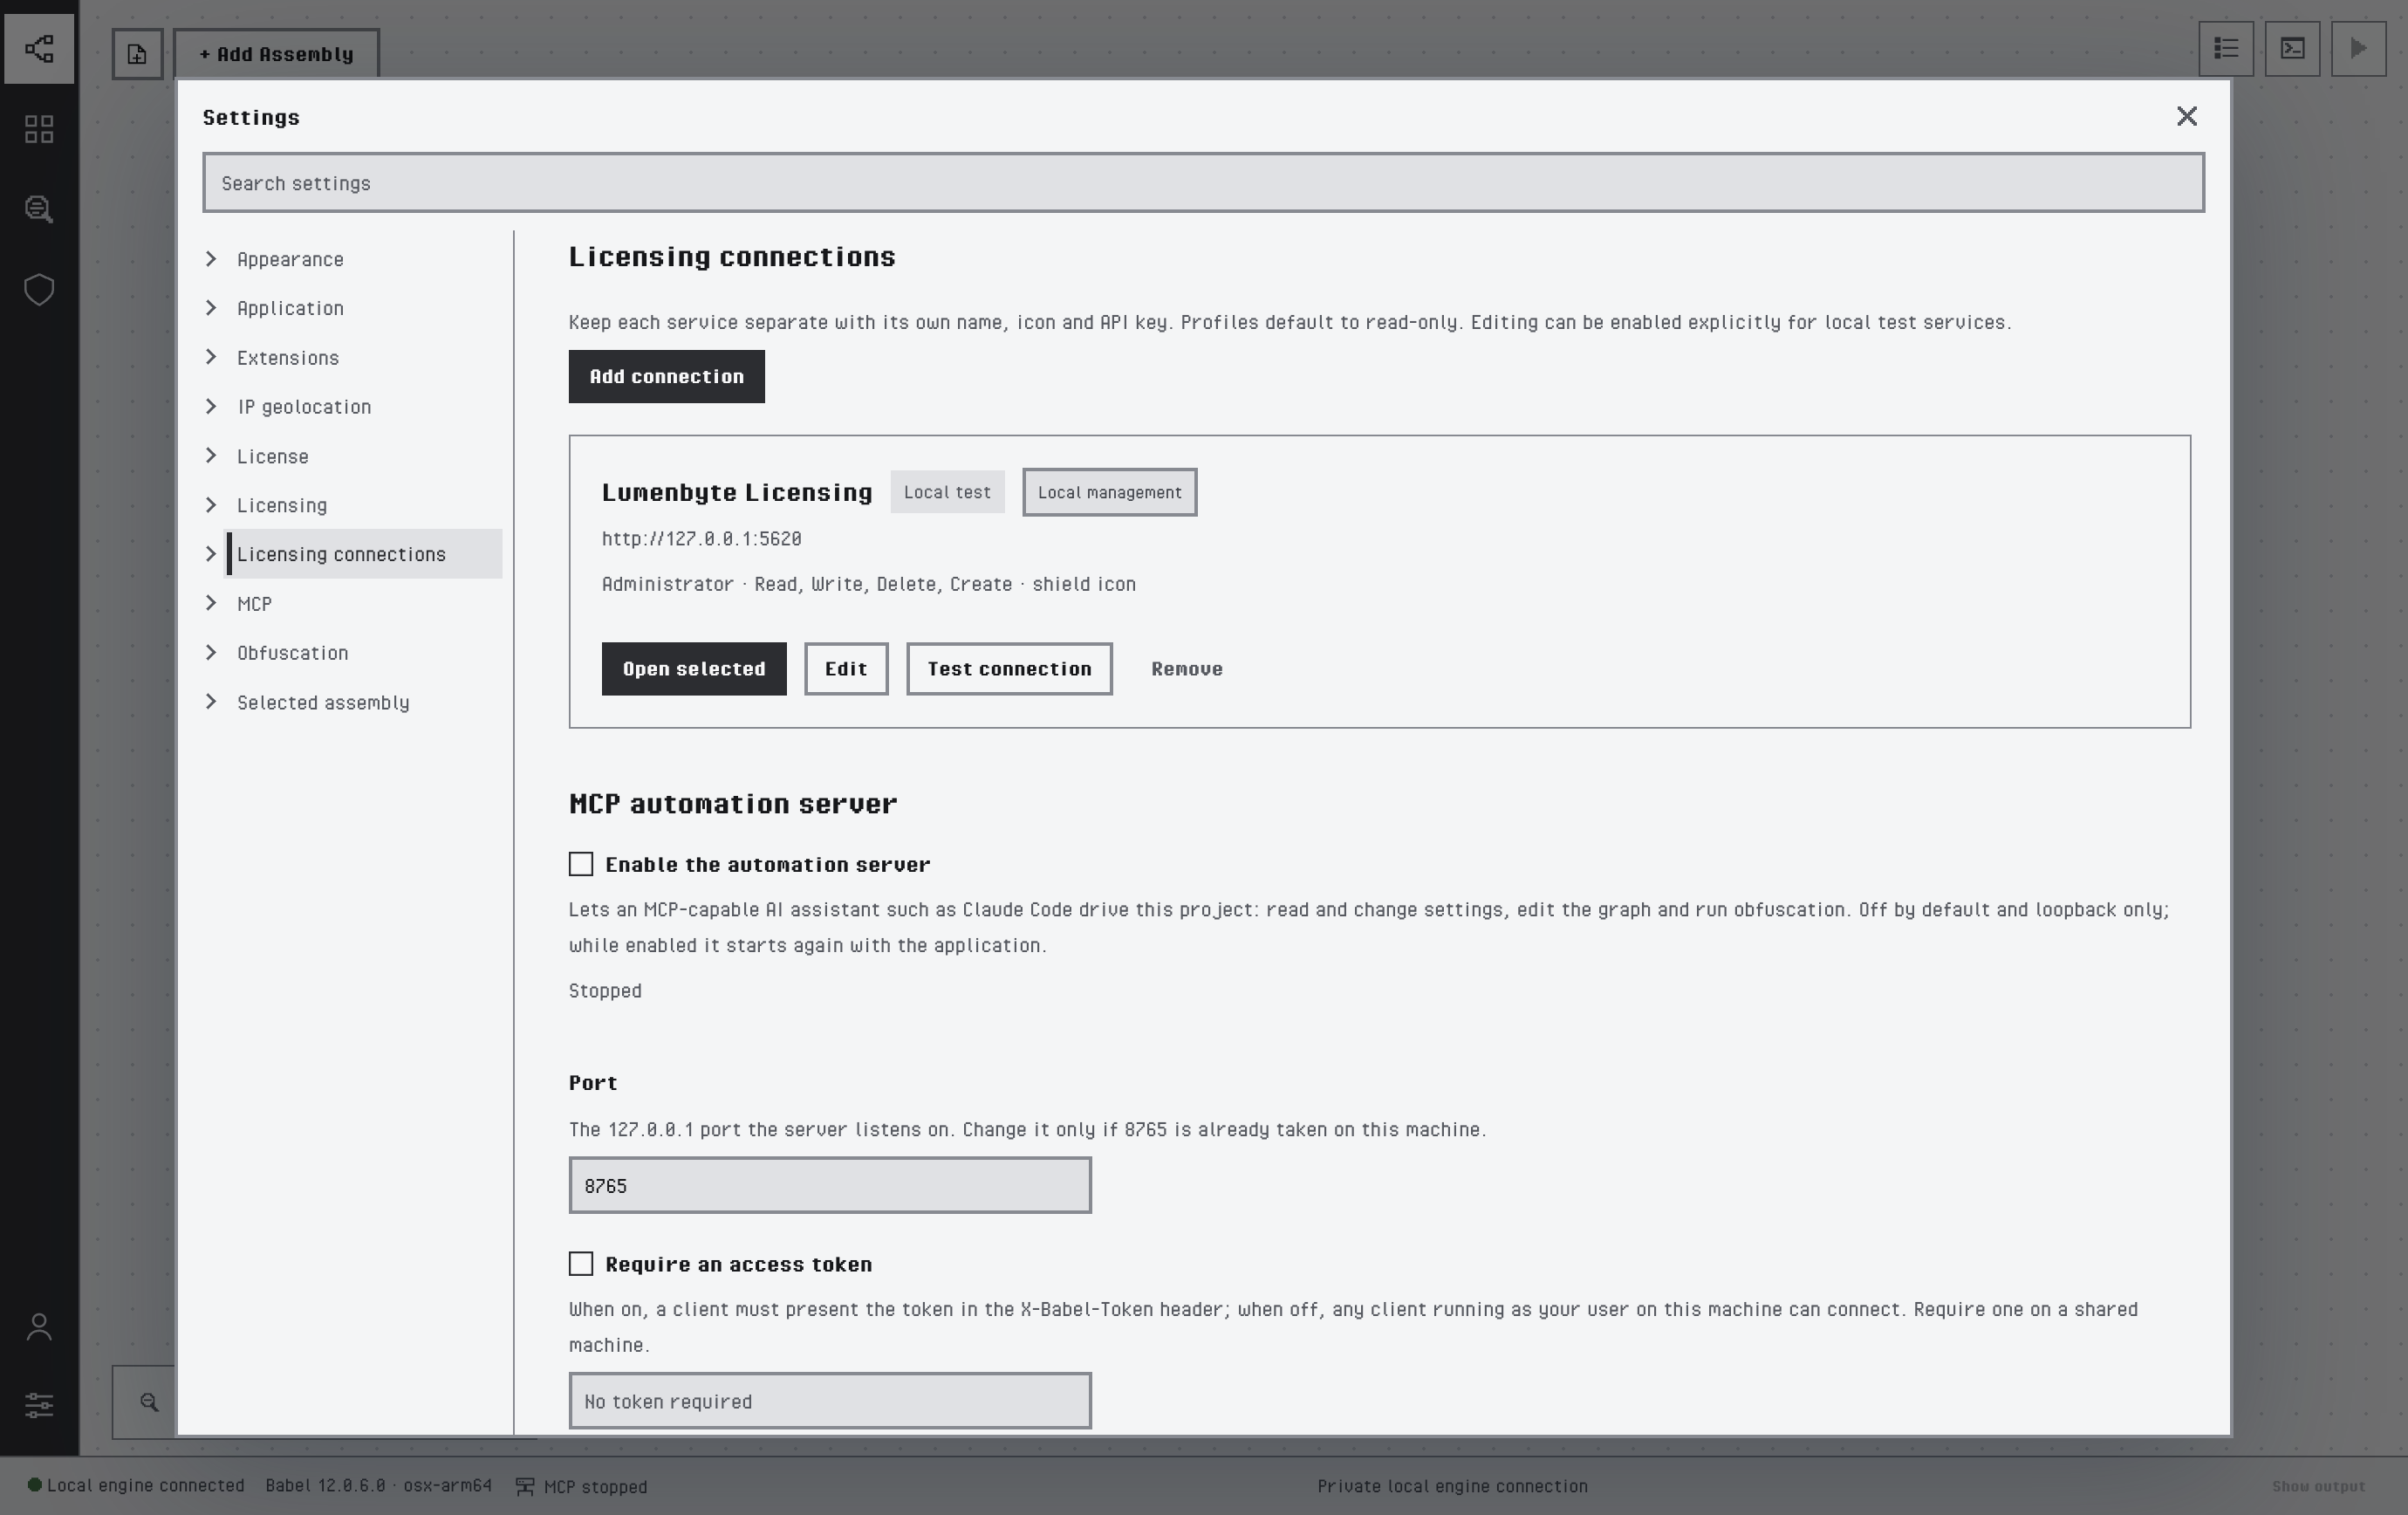Expand the Application settings chevron
The width and height of the screenshot is (2408, 1515).
point(211,308)
